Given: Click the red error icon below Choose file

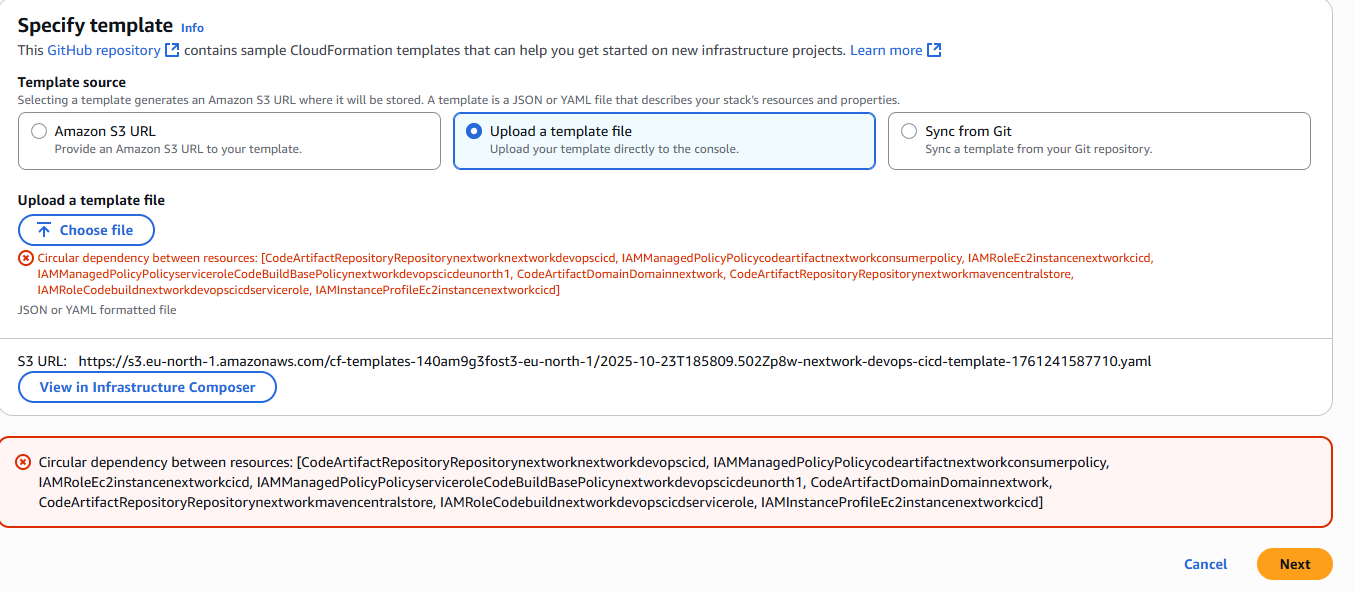Looking at the screenshot, I should click(26, 258).
